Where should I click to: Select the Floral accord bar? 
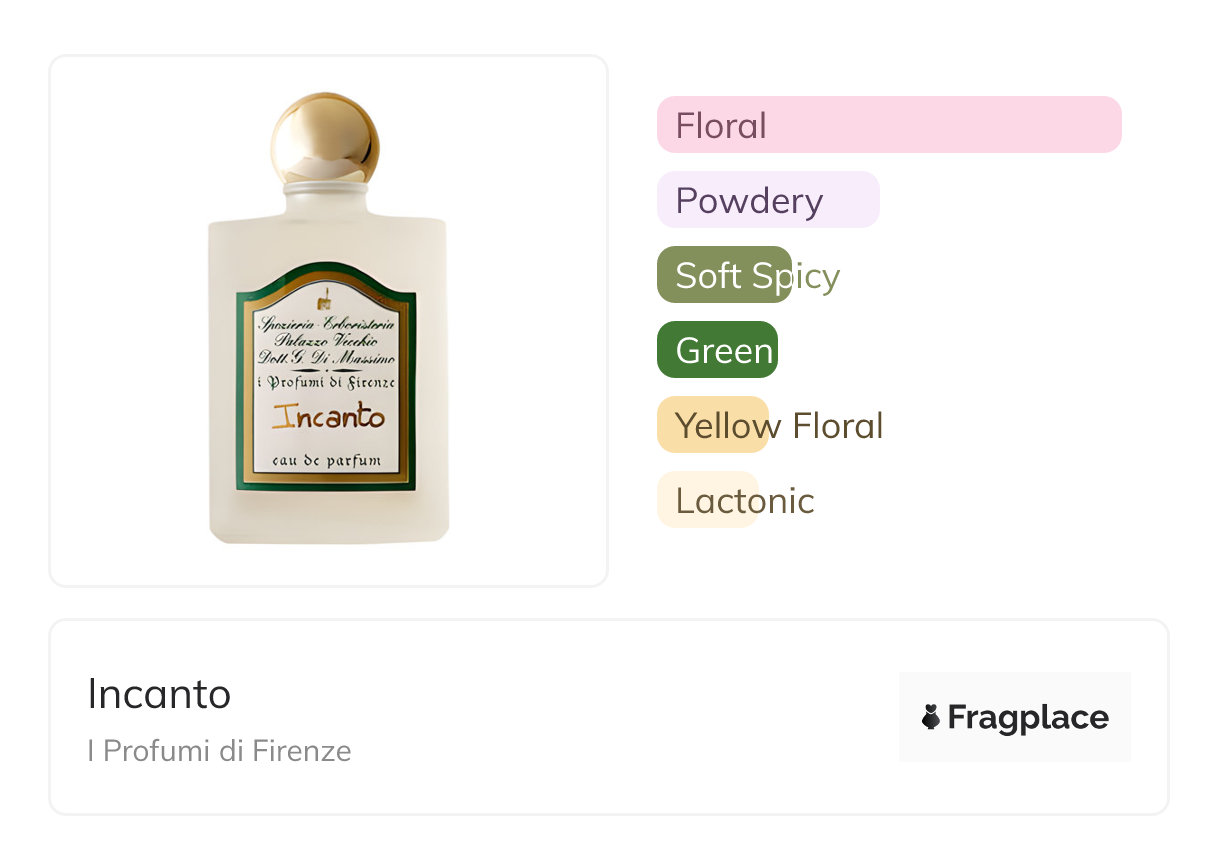pyautogui.click(x=888, y=125)
